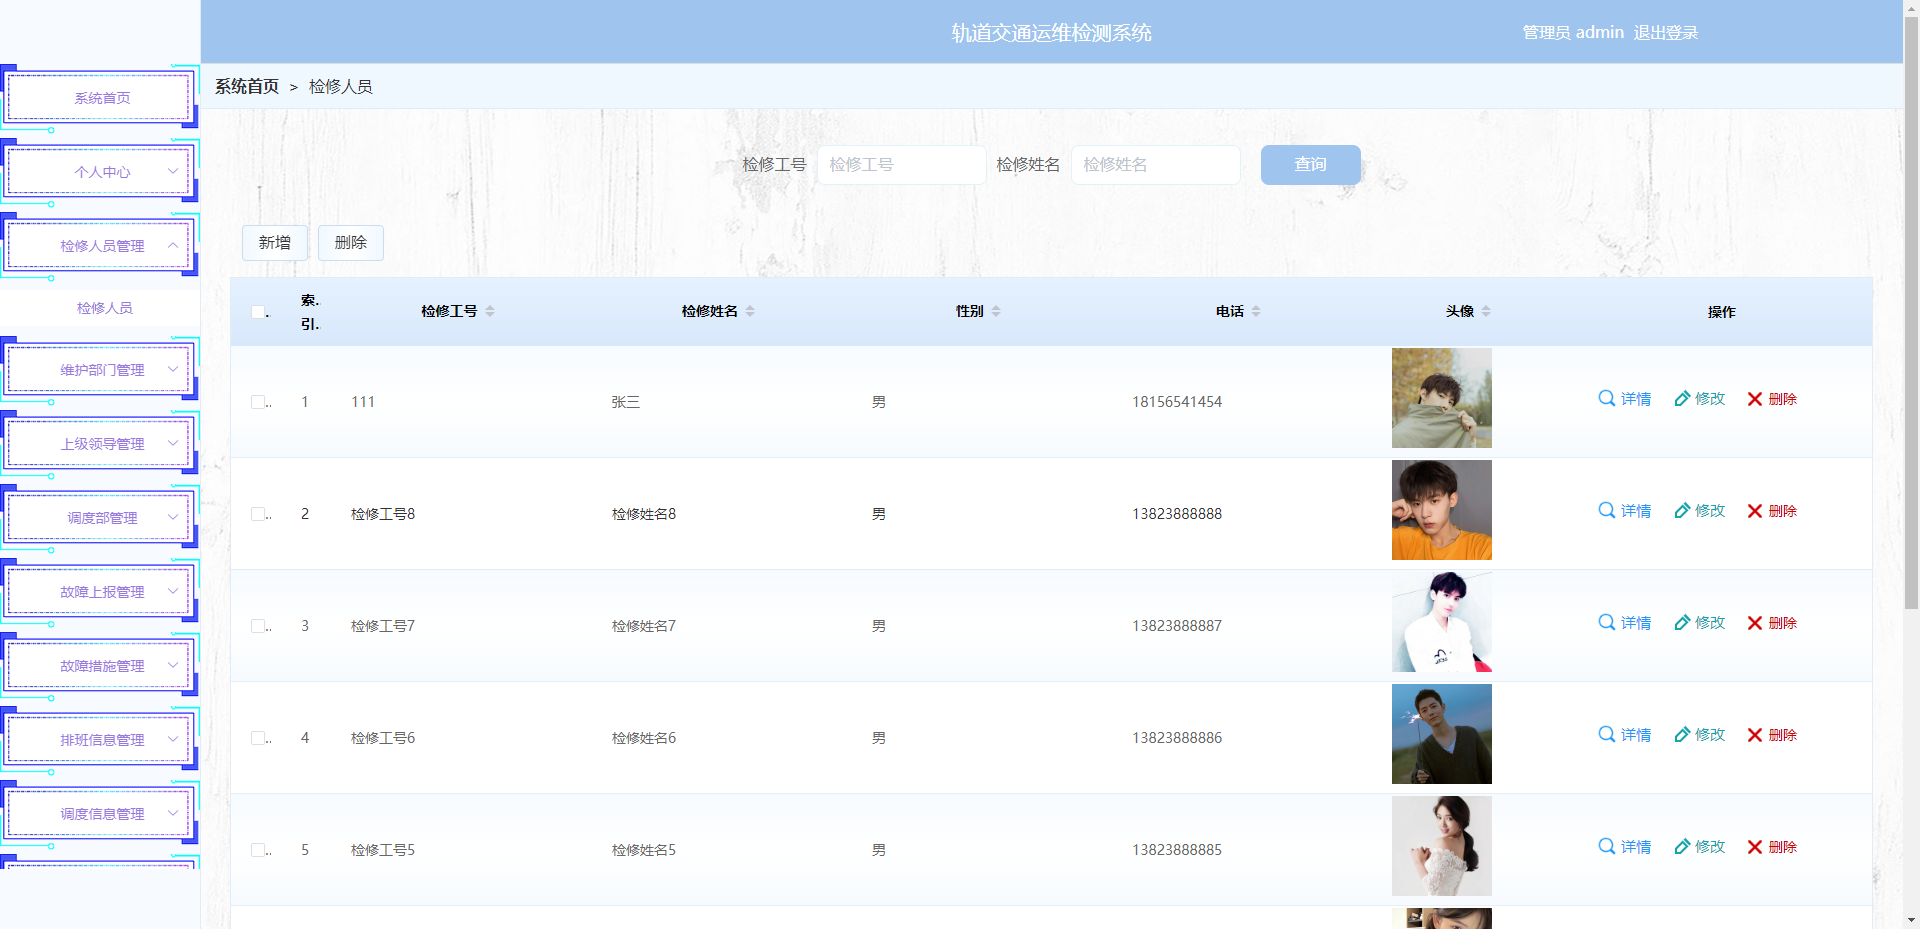
Task: Sort by 头像 column arrows
Action: pos(1486,311)
